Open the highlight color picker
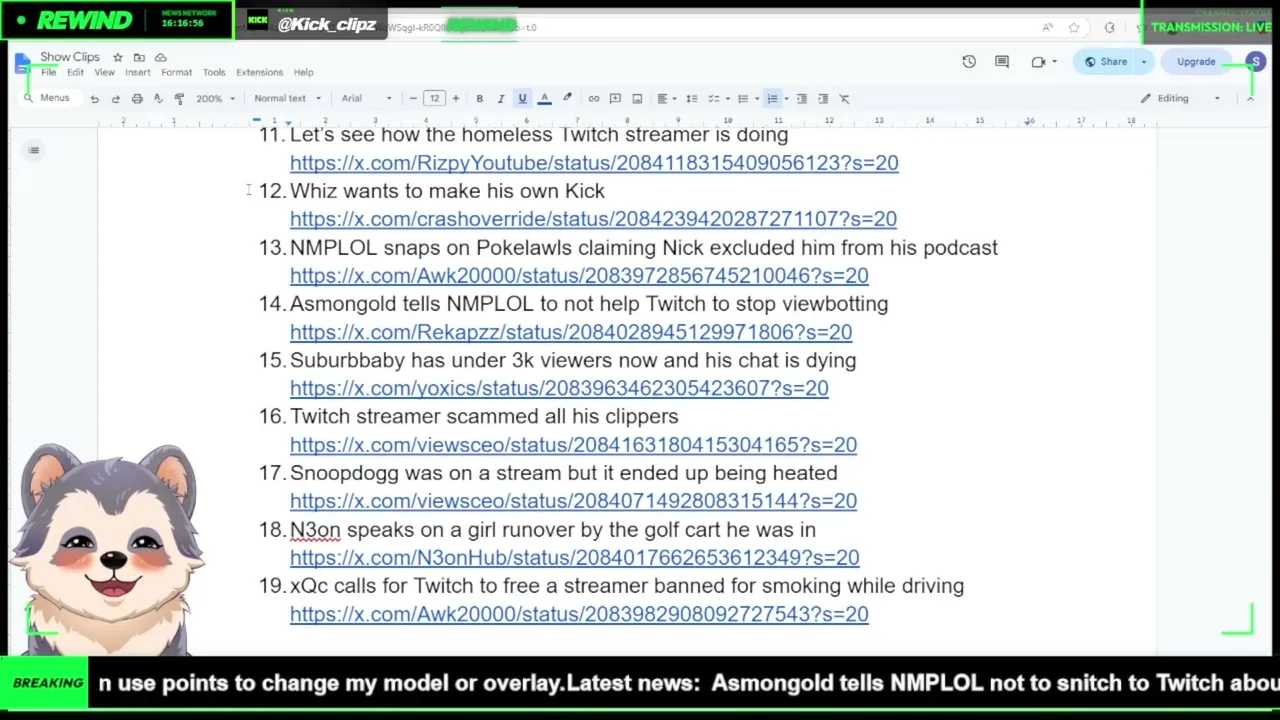The image size is (1280, 720). coord(567,98)
